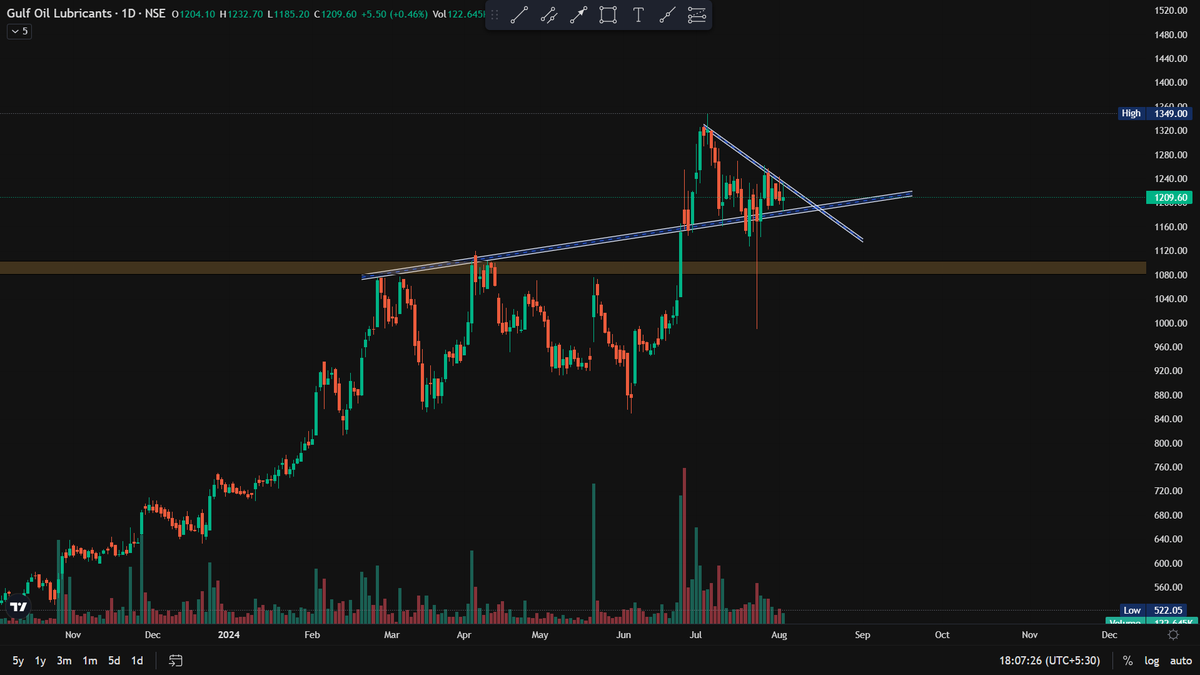The width and height of the screenshot is (1200, 675).
Task: Click the Feb label on time axis
Action: [312, 634]
